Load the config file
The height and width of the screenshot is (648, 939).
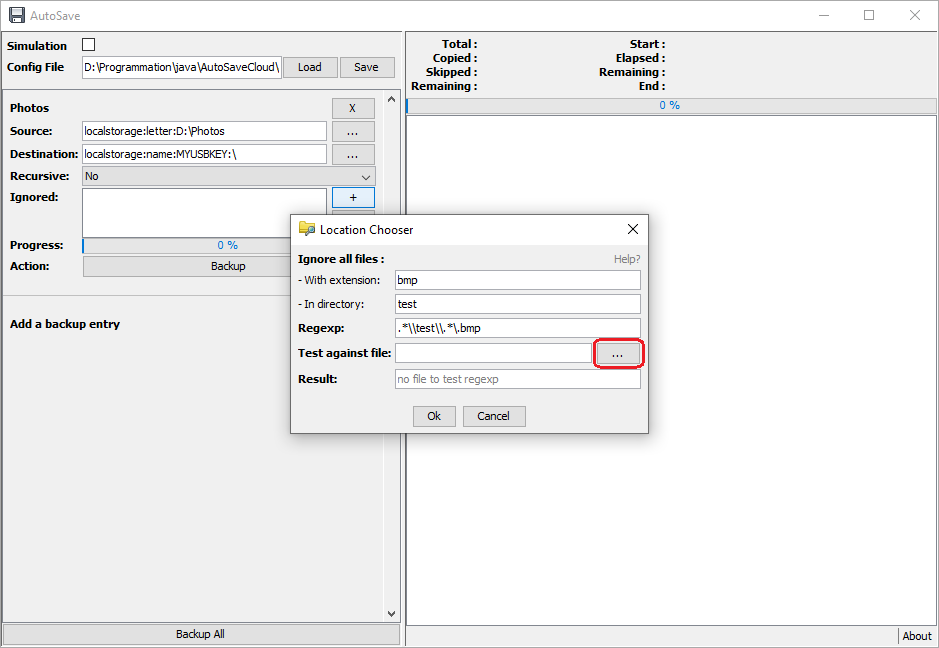[310, 67]
